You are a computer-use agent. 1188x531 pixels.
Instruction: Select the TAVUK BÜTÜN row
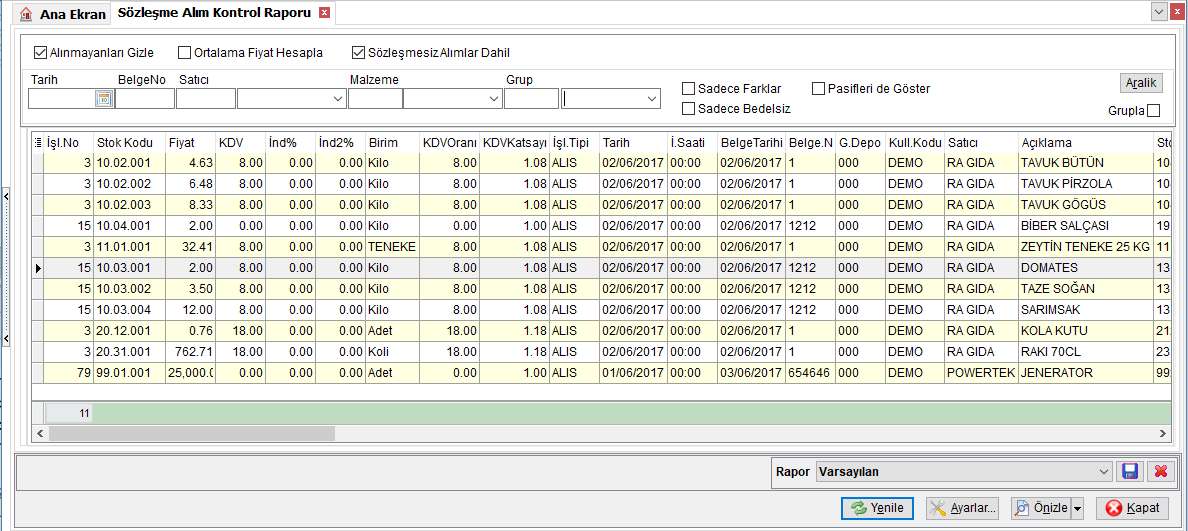coord(601,162)
